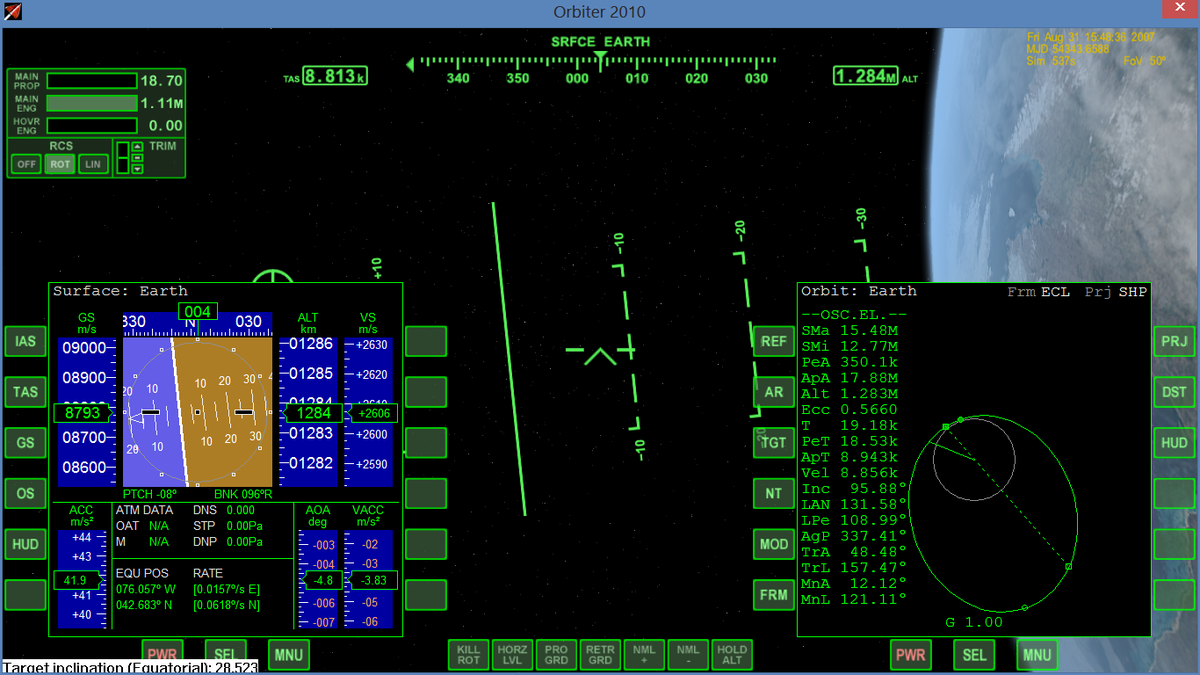This screenshot has height=675, width=1200.
Task: Click TGT button on Orbit MFD
Action: point(773,443)
